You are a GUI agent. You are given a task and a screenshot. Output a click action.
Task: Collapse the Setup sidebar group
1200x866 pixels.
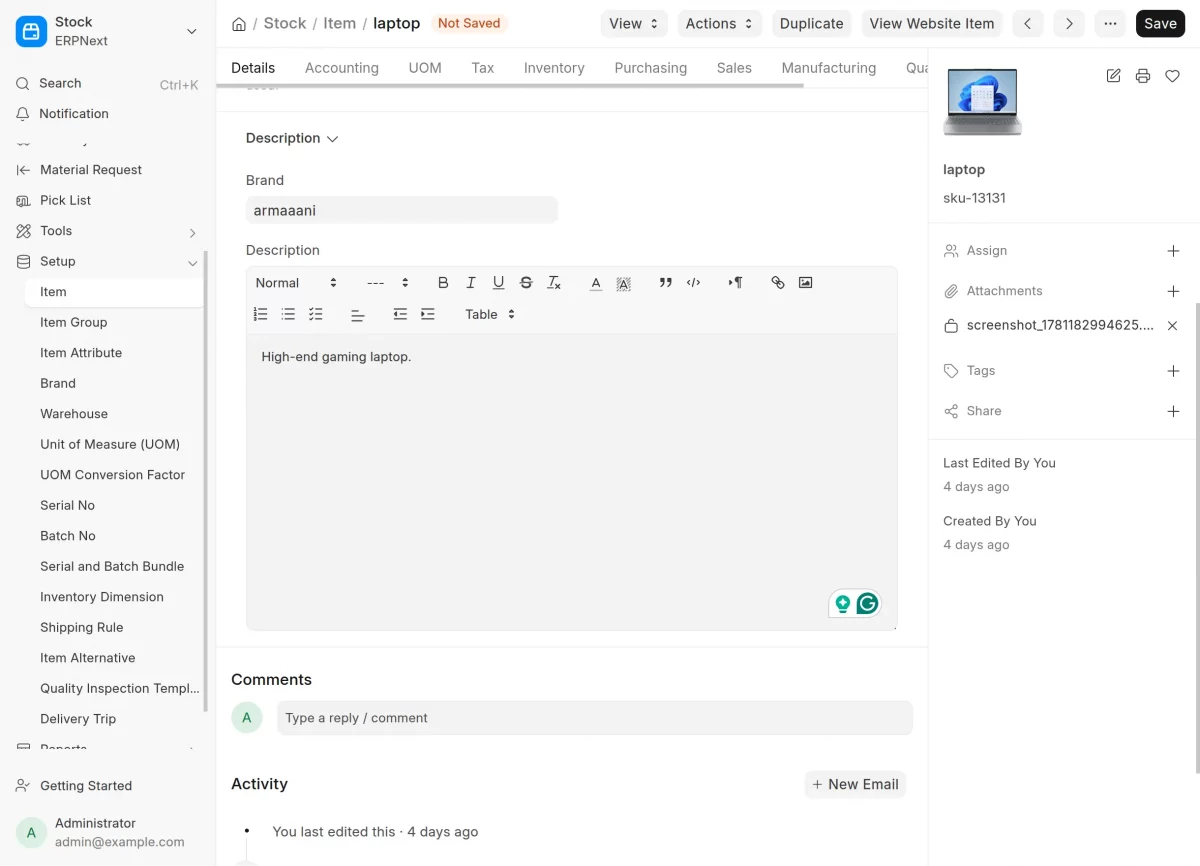click(x=108, y=261)
